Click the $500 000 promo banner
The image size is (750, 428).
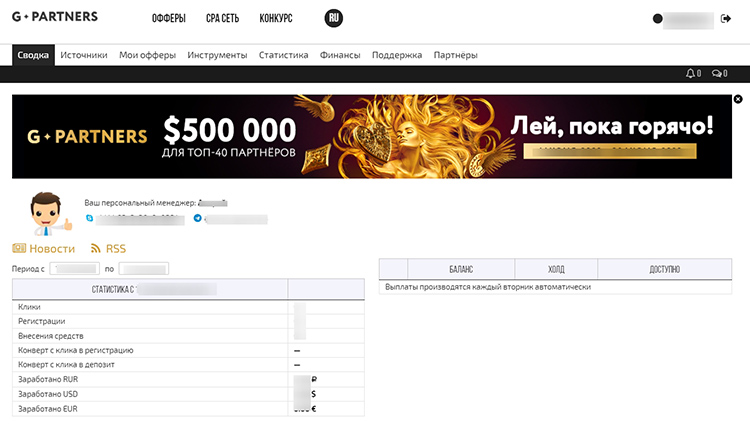point(372,136)
